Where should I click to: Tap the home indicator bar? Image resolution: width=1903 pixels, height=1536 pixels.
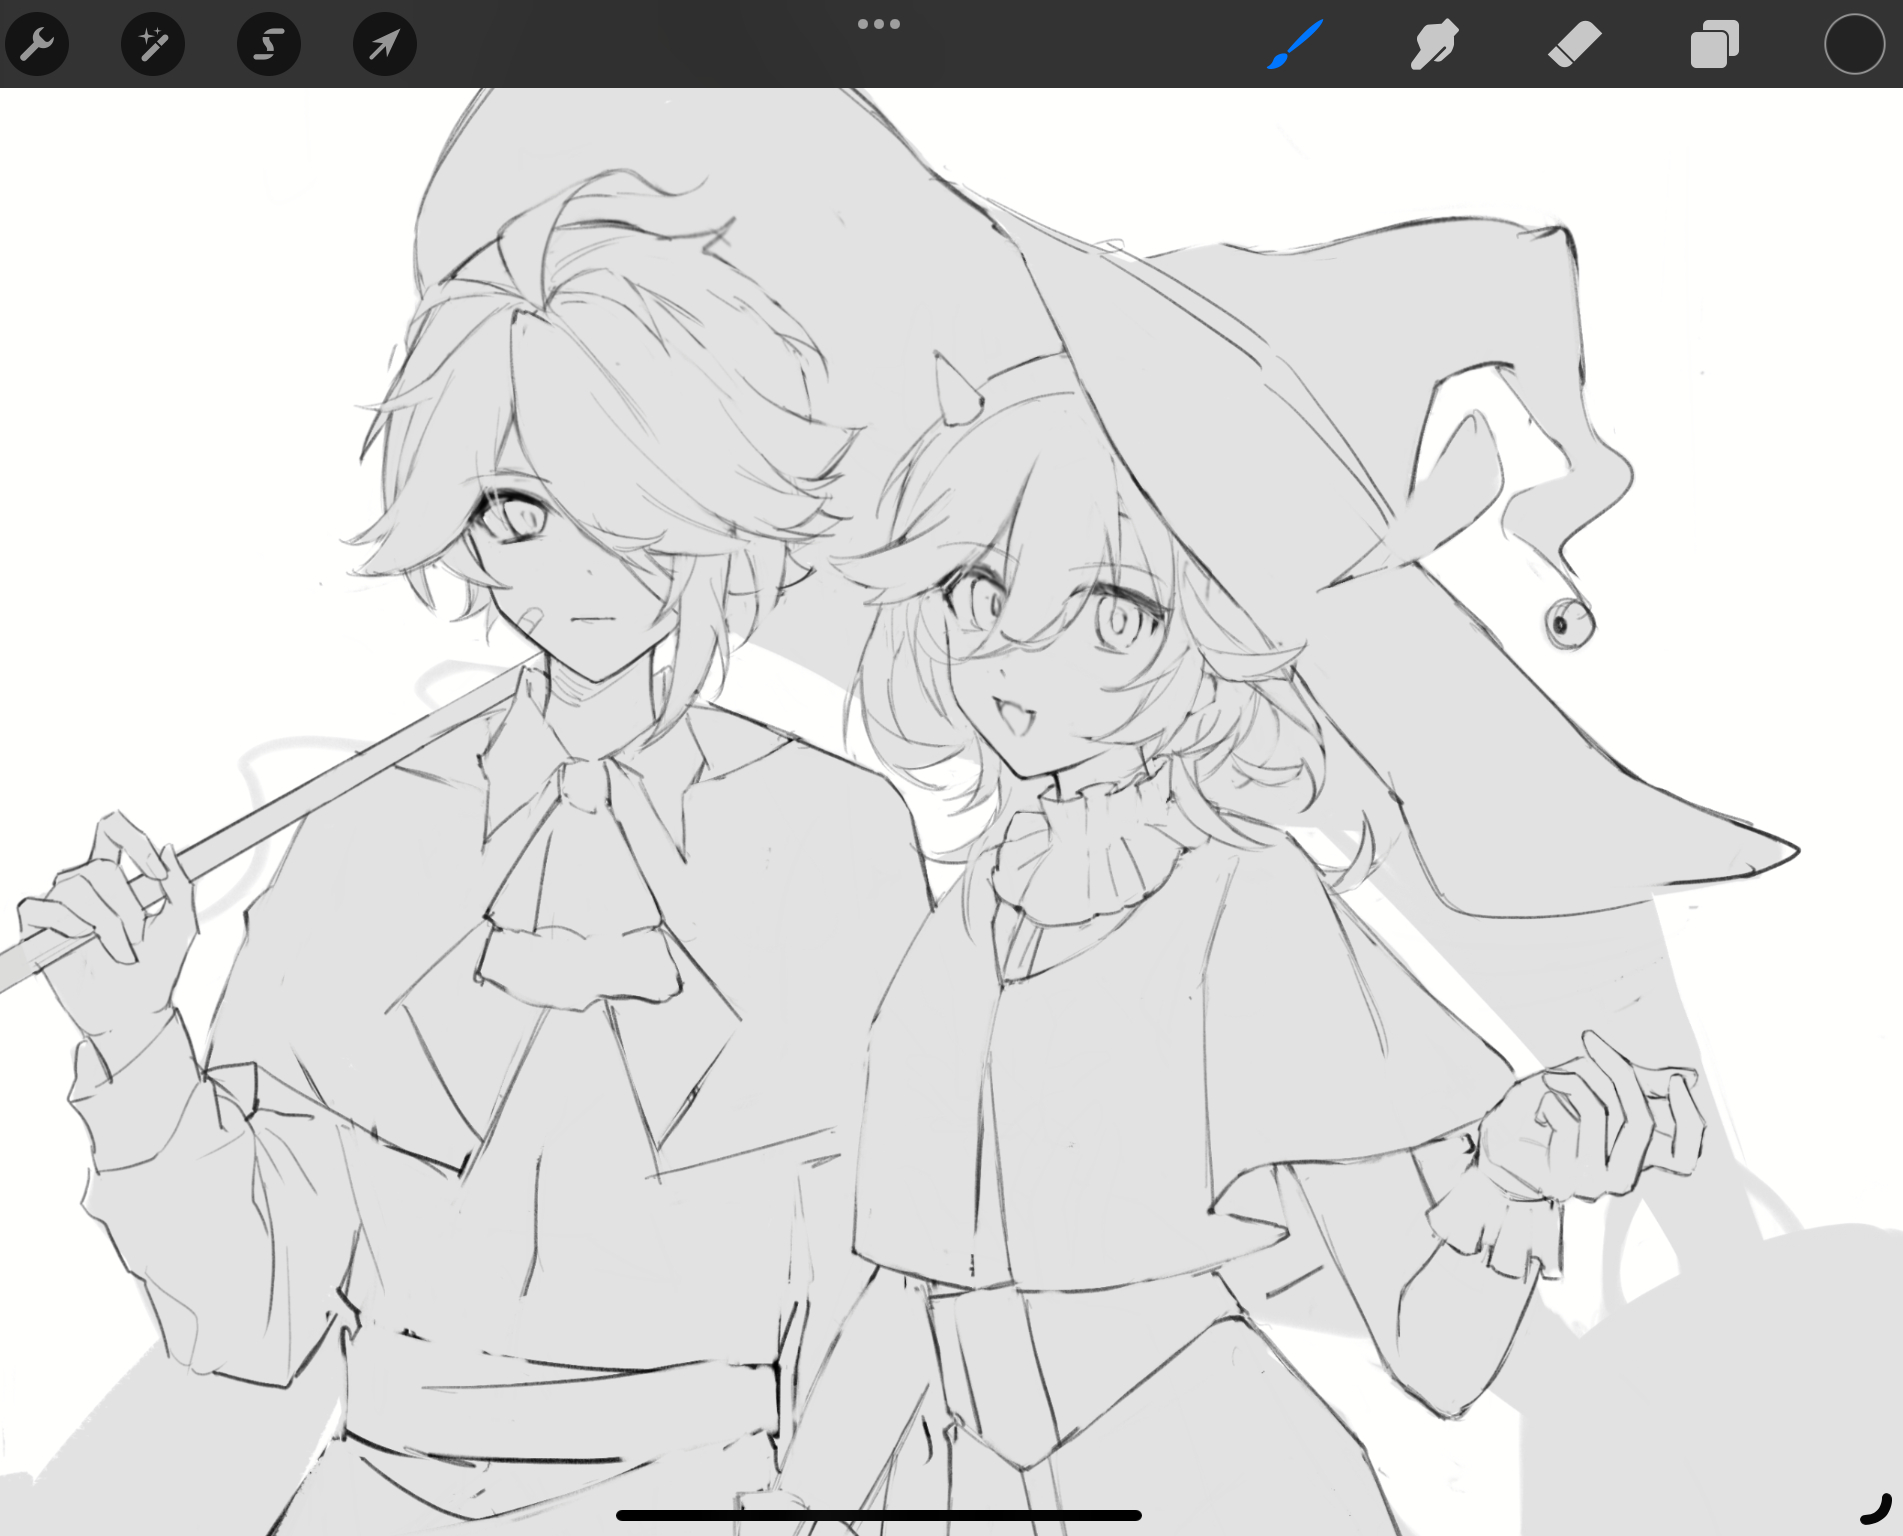pyautogui.click(x=879, y=1515)
